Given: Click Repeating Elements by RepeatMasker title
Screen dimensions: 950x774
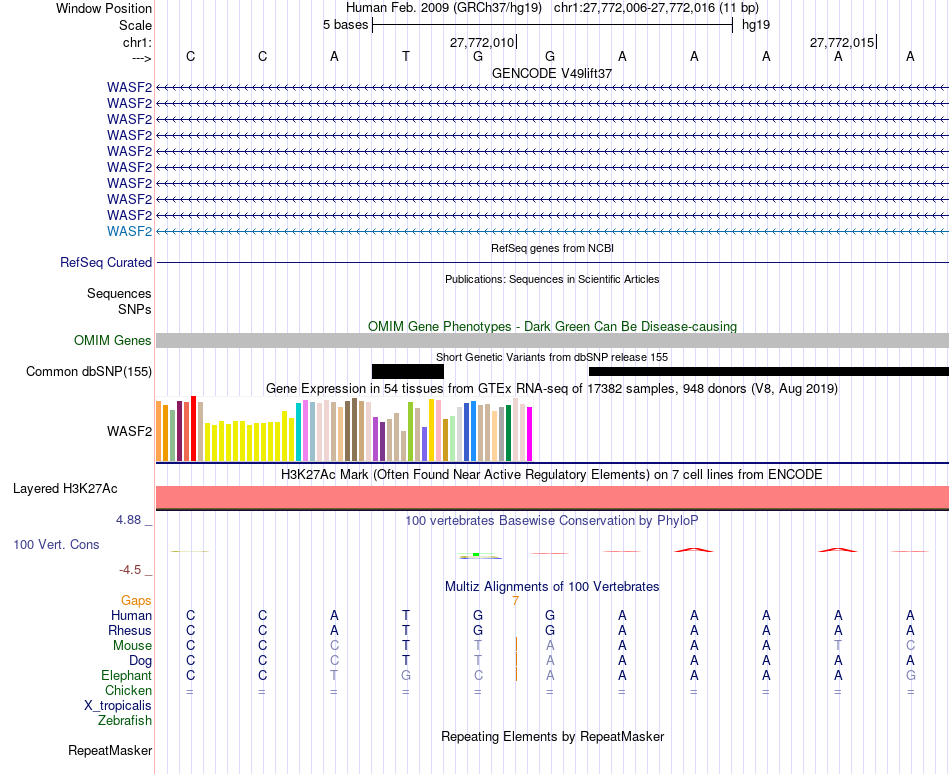Looking at the screenshot, I should pos(553,737).
